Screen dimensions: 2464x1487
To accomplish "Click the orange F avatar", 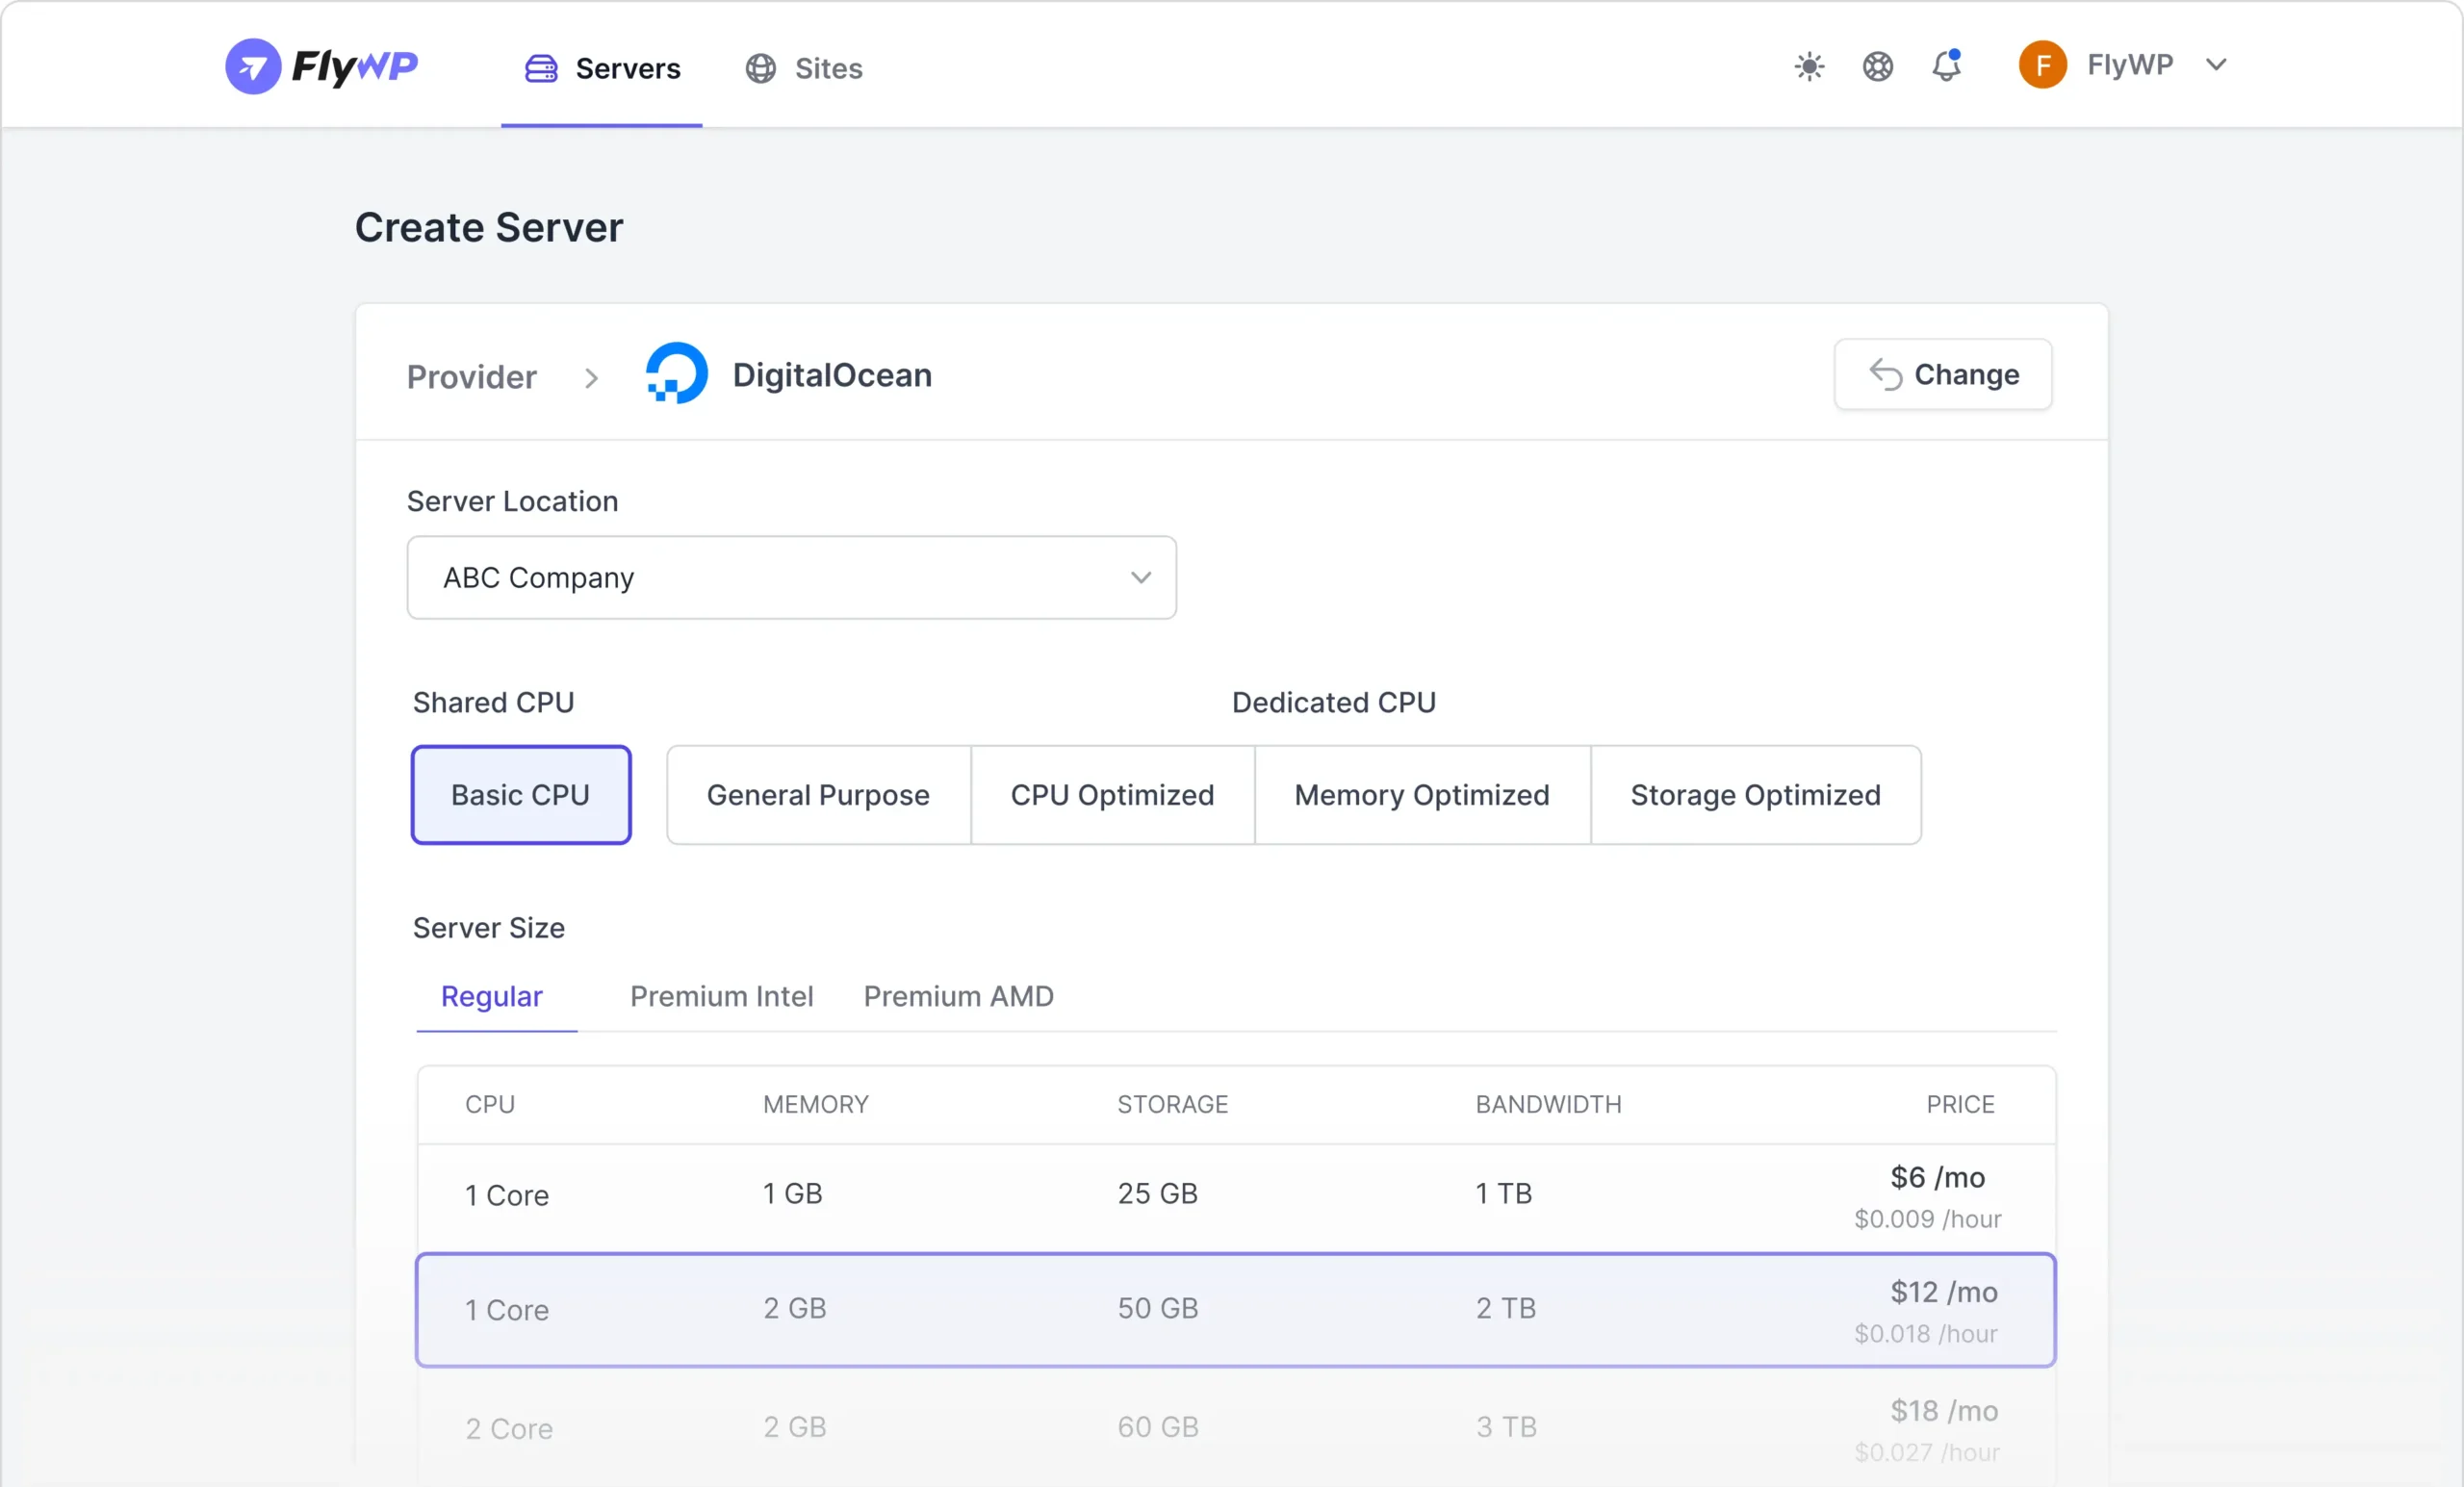I will pos(2042,65).
